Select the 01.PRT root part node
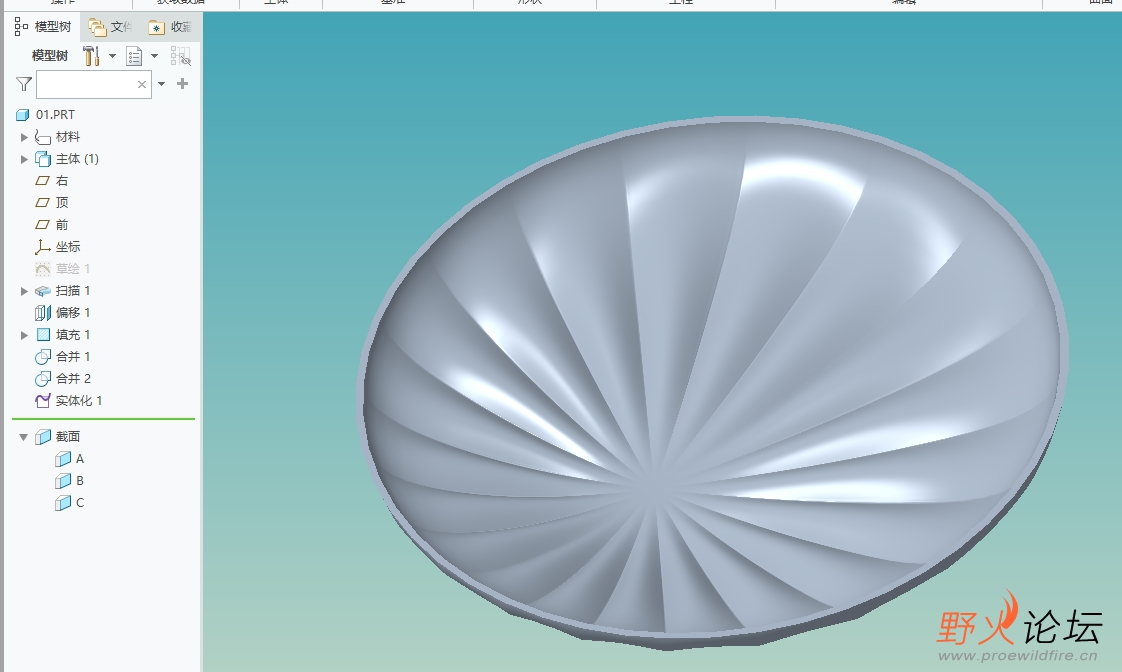The image size is (1122, 672). tap(56, 115)
